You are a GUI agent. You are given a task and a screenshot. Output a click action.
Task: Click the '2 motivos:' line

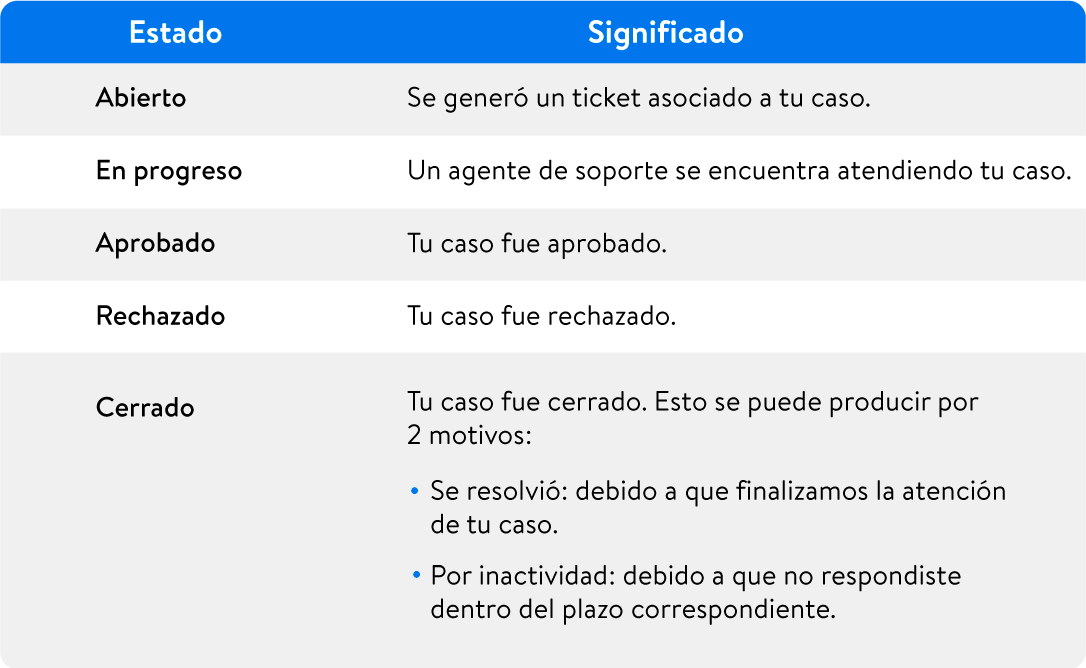(x=469, y=436)
